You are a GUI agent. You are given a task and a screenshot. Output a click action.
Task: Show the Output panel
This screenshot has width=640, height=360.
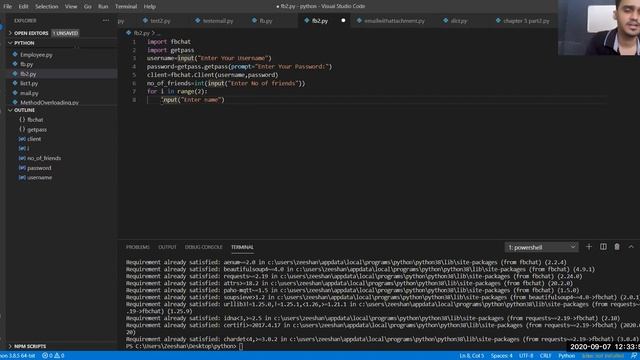point(167,247)
